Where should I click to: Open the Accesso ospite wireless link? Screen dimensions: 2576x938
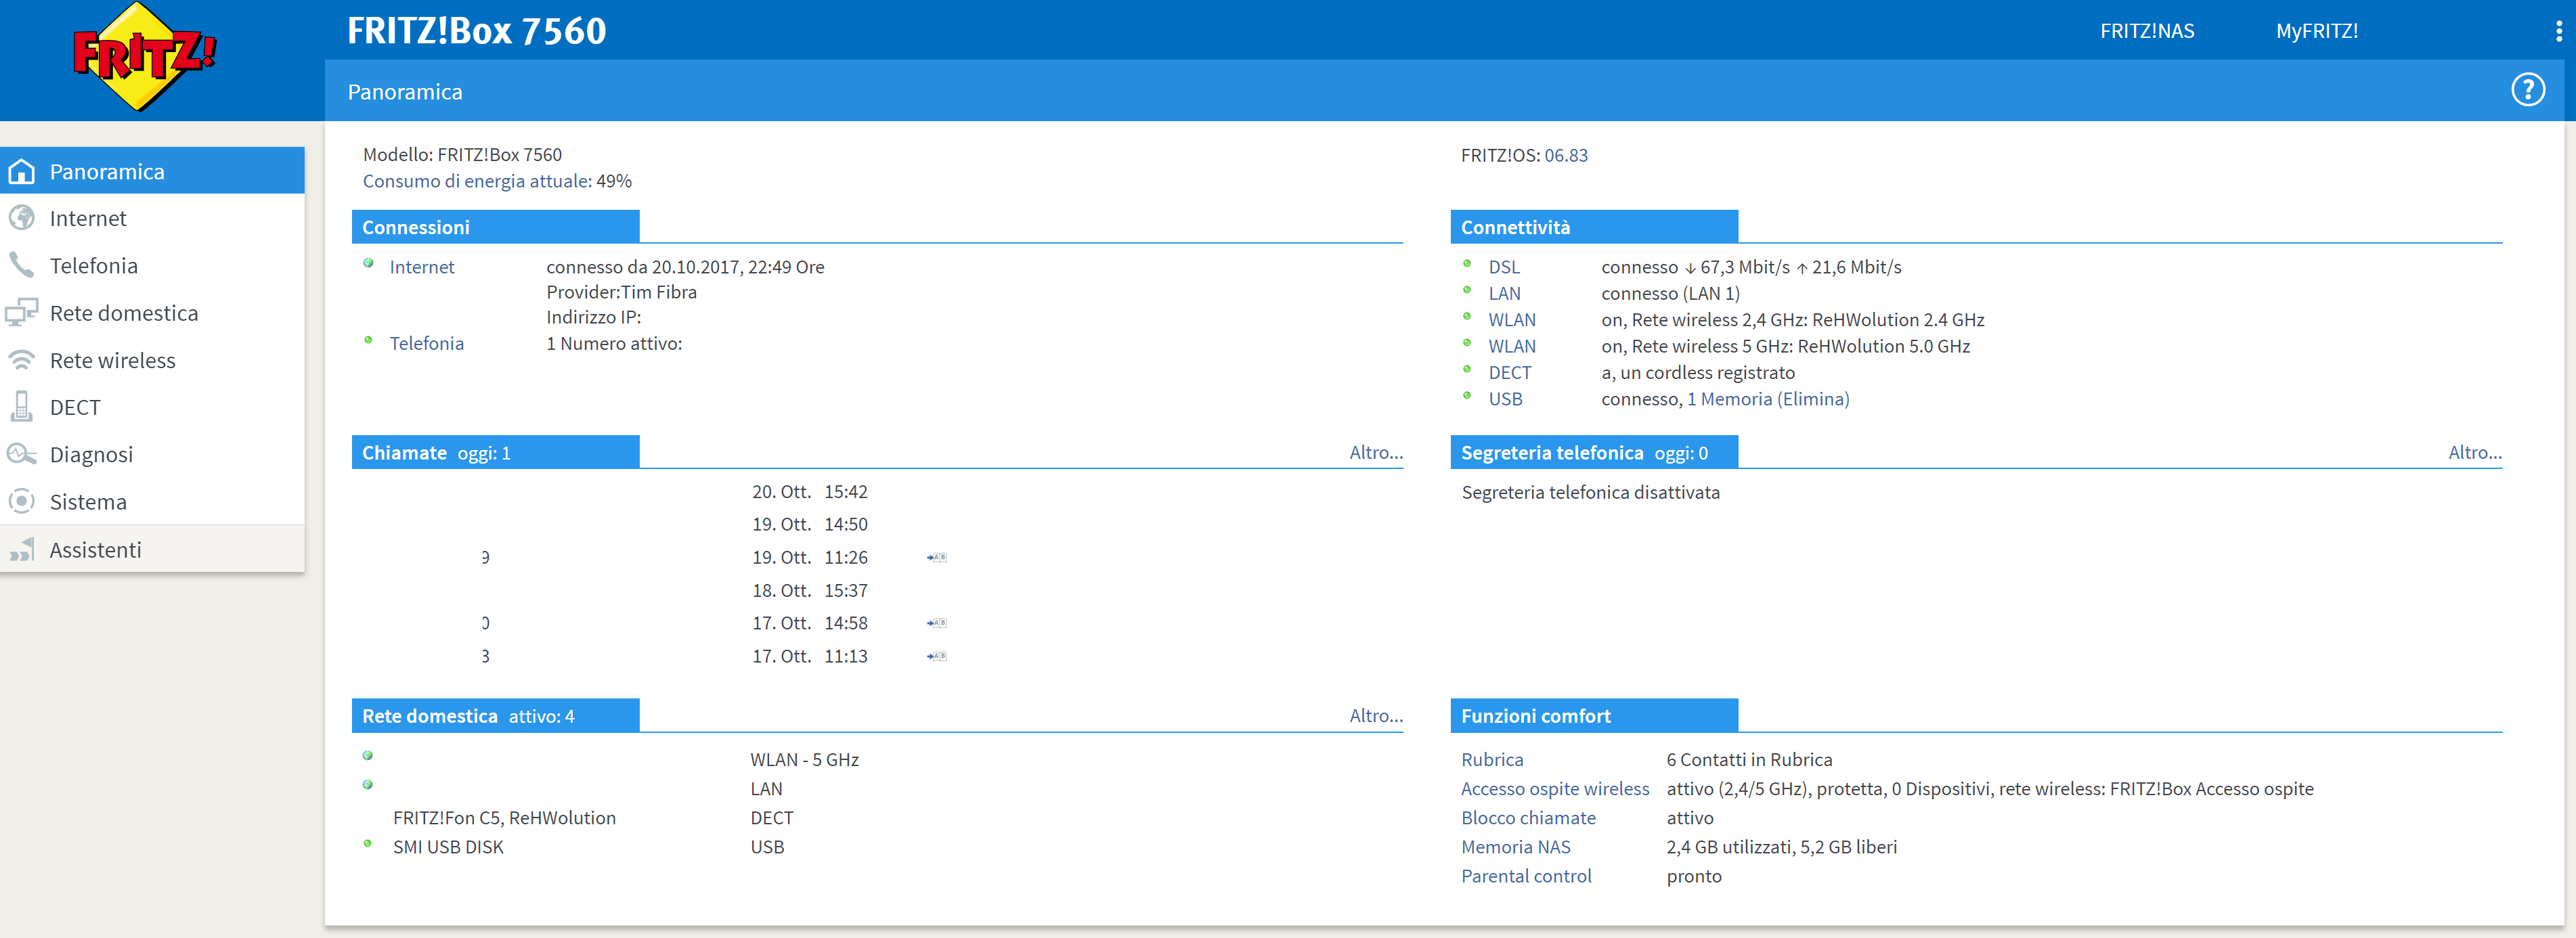(1554, 789)
